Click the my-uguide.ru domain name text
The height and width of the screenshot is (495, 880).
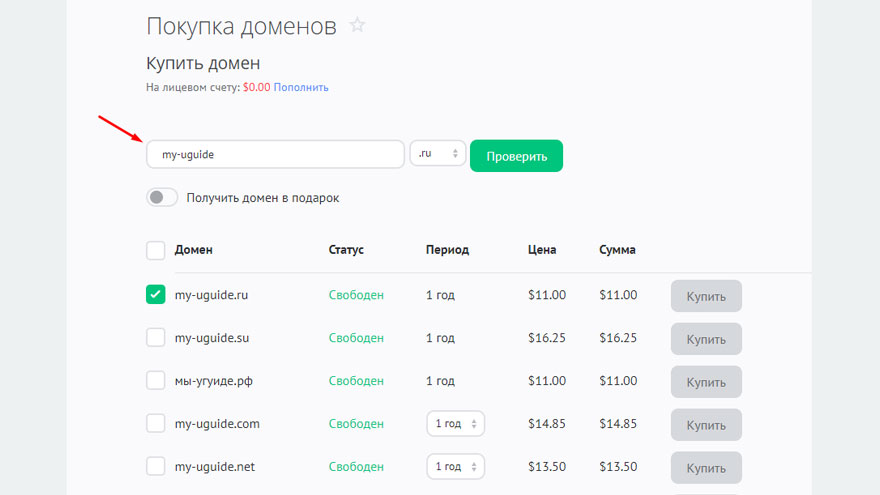tap(211, 295)
